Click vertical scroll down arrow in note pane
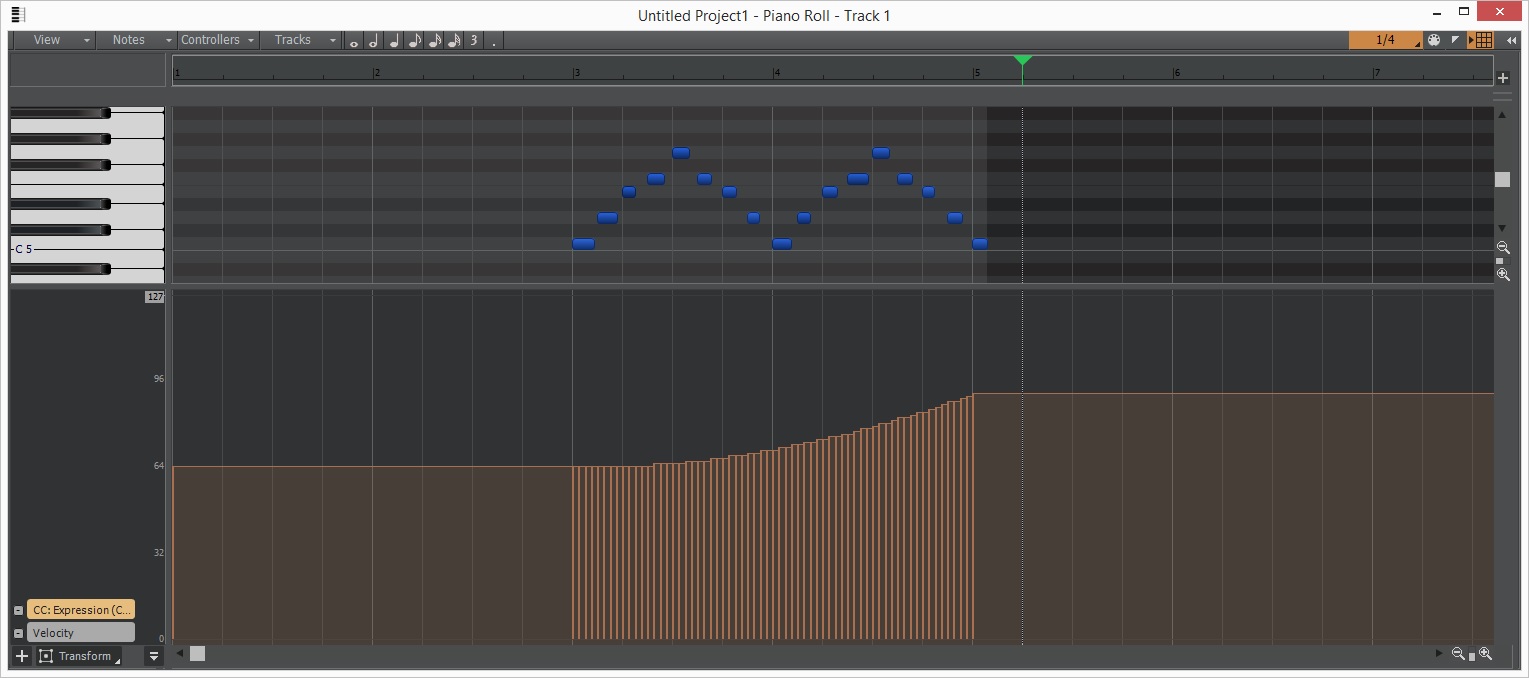The image size is (1529, 678). pyautogui.click(x=1502, y=228)
